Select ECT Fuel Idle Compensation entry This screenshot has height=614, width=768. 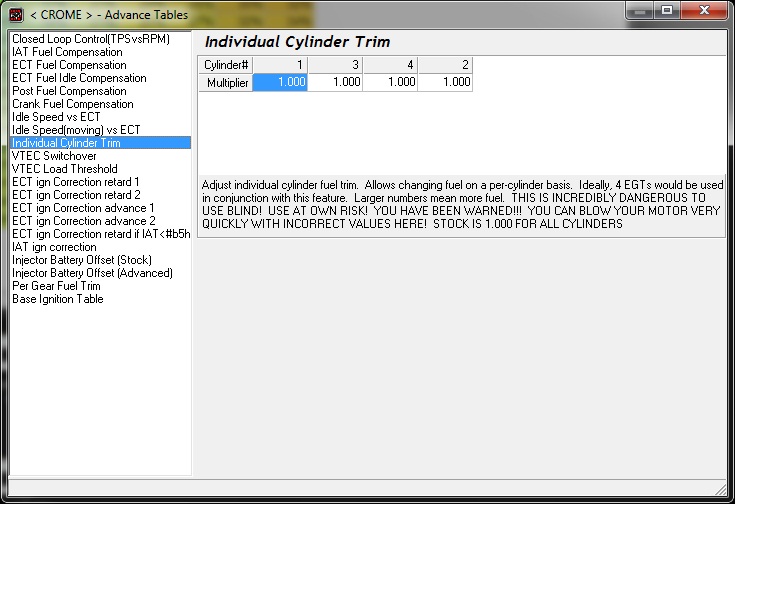coord(79,78)
